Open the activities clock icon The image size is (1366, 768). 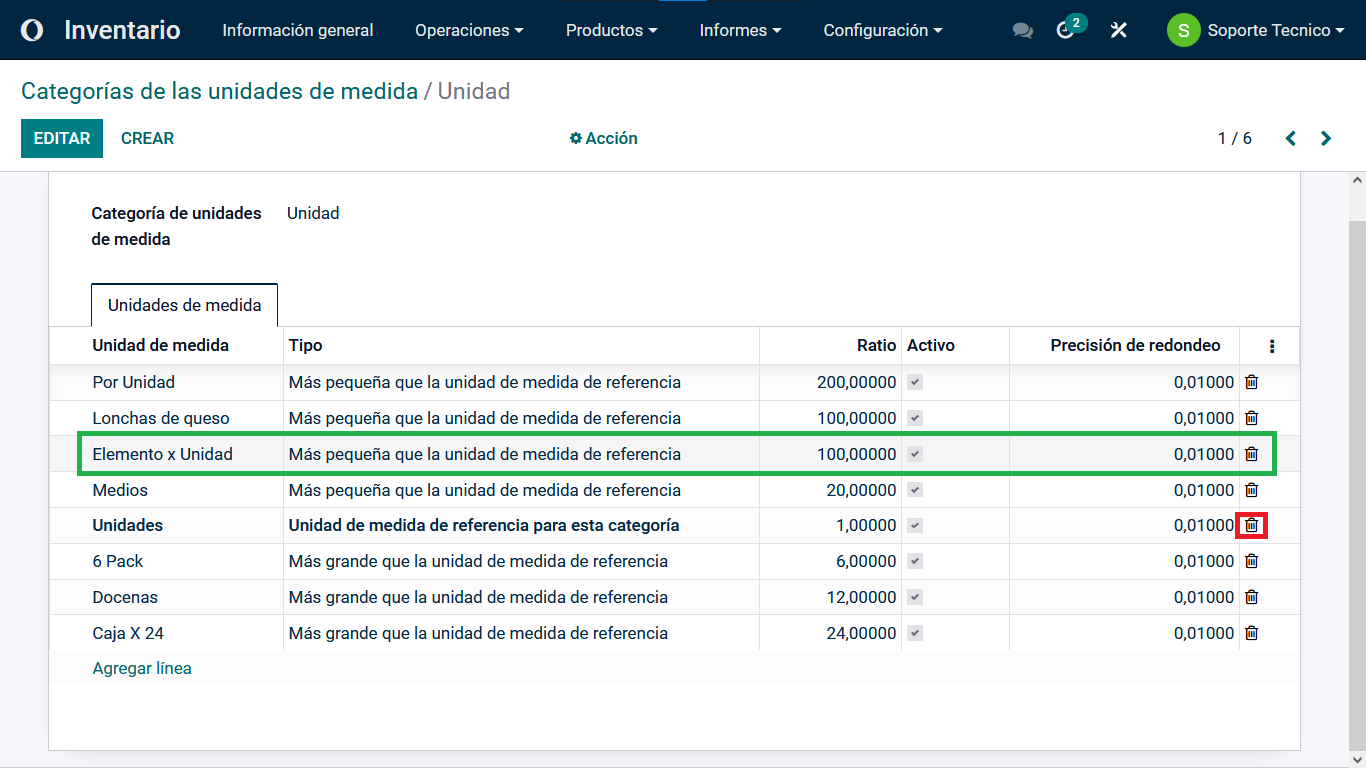tap(1066, 31)
